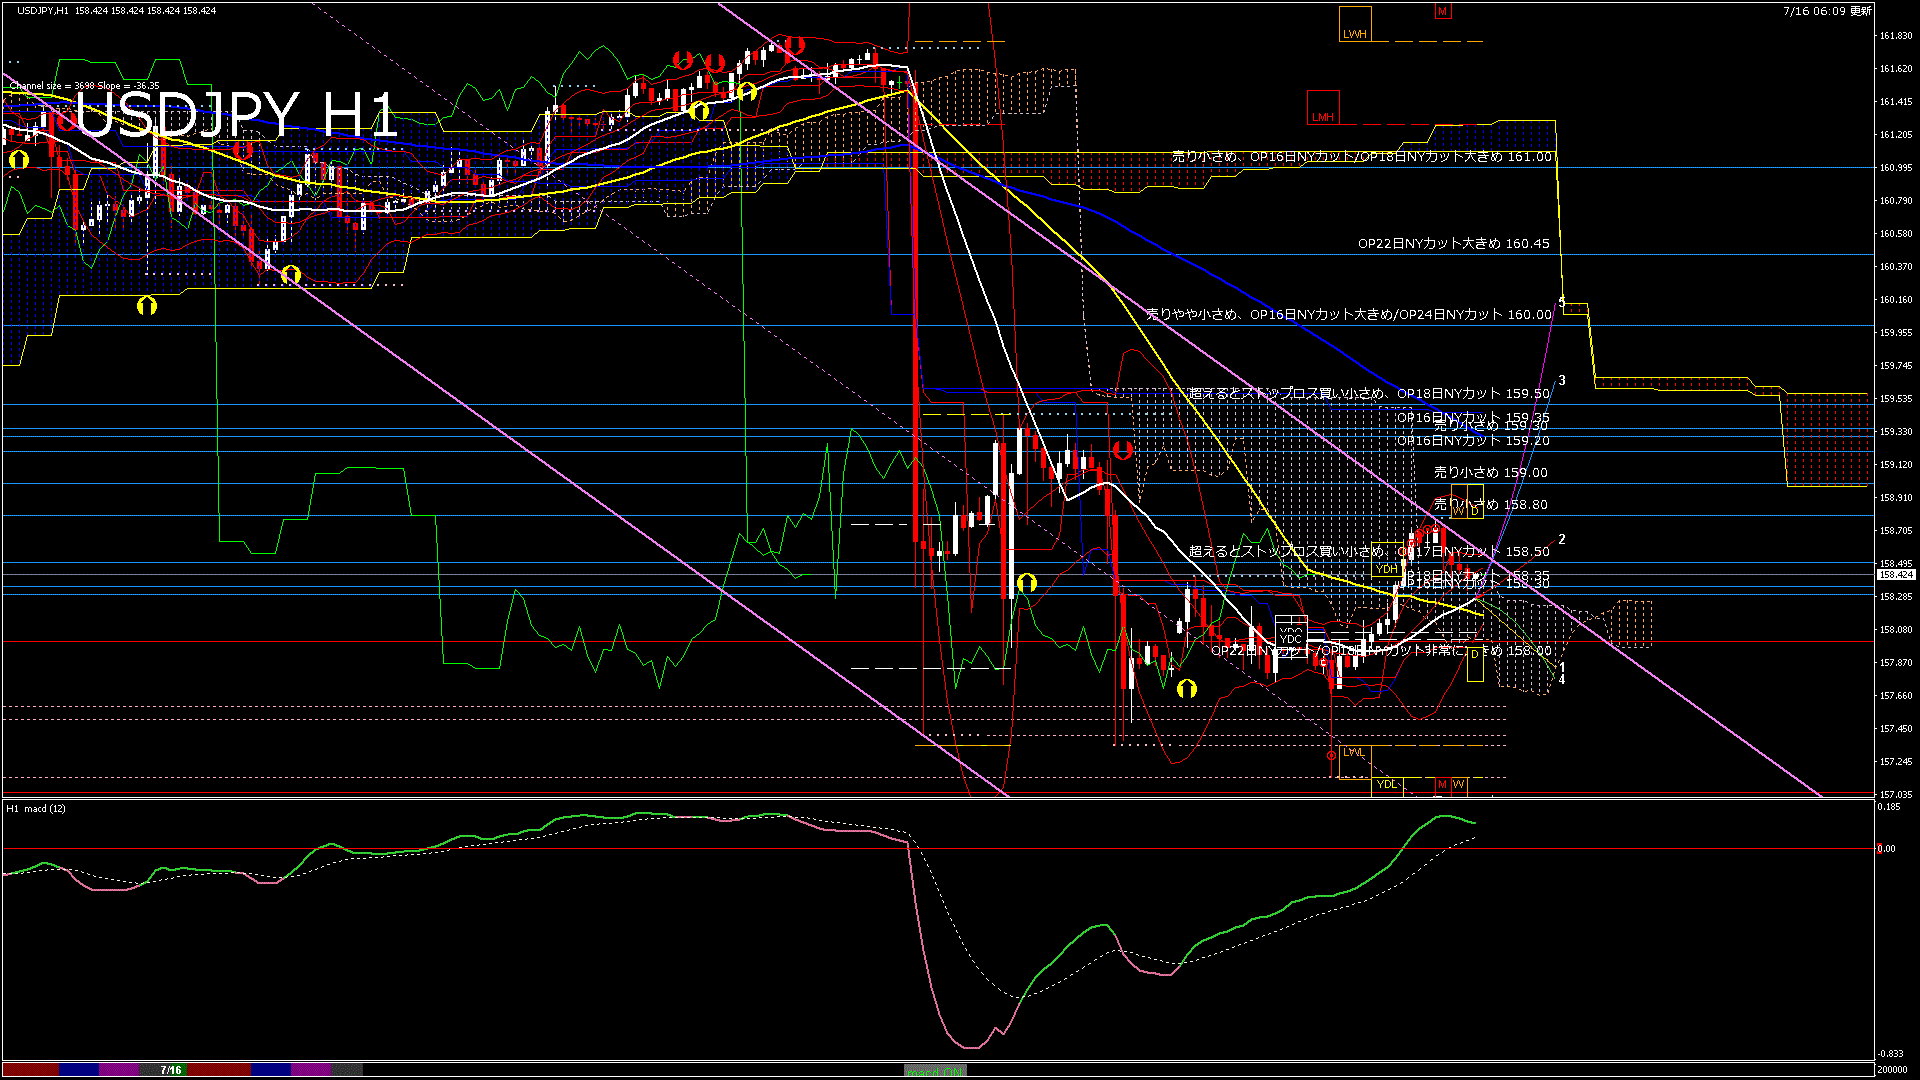The width and height of the screenshot is (1920, 1080).
Task: Click the 7/16 06:09 更新 update label
Action: tap(1827, 11)
